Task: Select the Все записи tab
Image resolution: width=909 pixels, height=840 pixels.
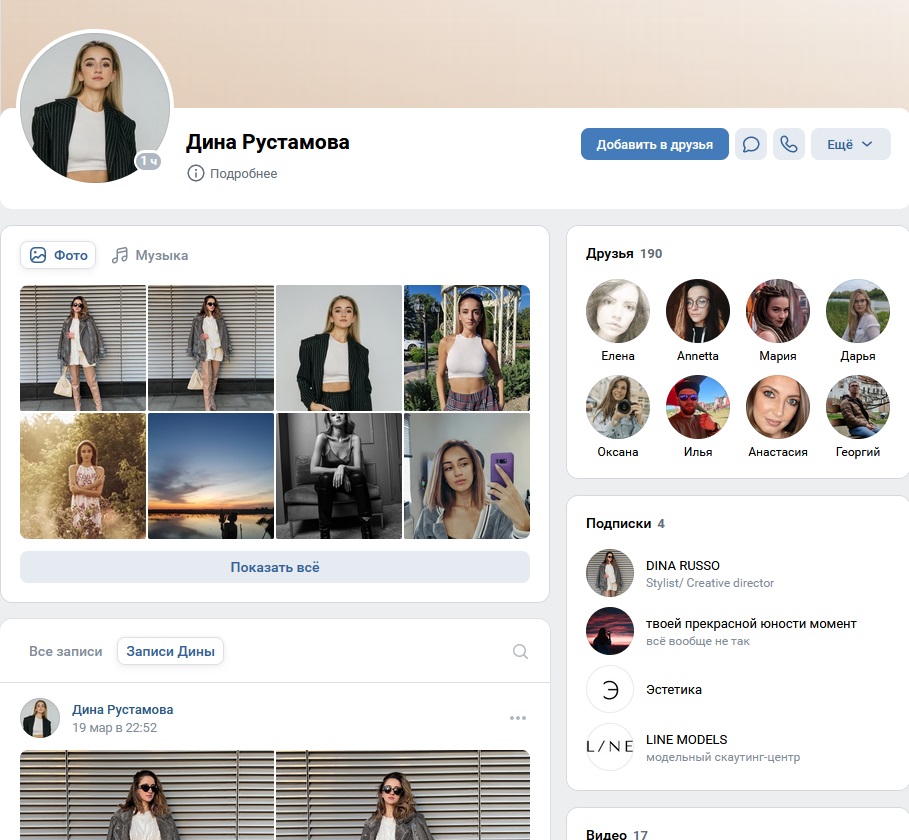Action: (x=66, y=651)
